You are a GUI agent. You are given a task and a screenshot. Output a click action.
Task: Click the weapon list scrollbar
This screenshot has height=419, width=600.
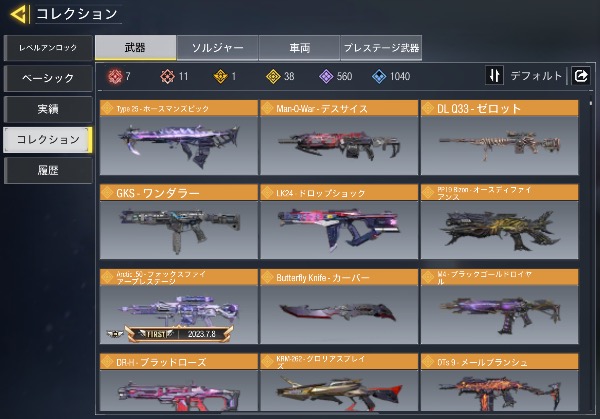[590, 103]
